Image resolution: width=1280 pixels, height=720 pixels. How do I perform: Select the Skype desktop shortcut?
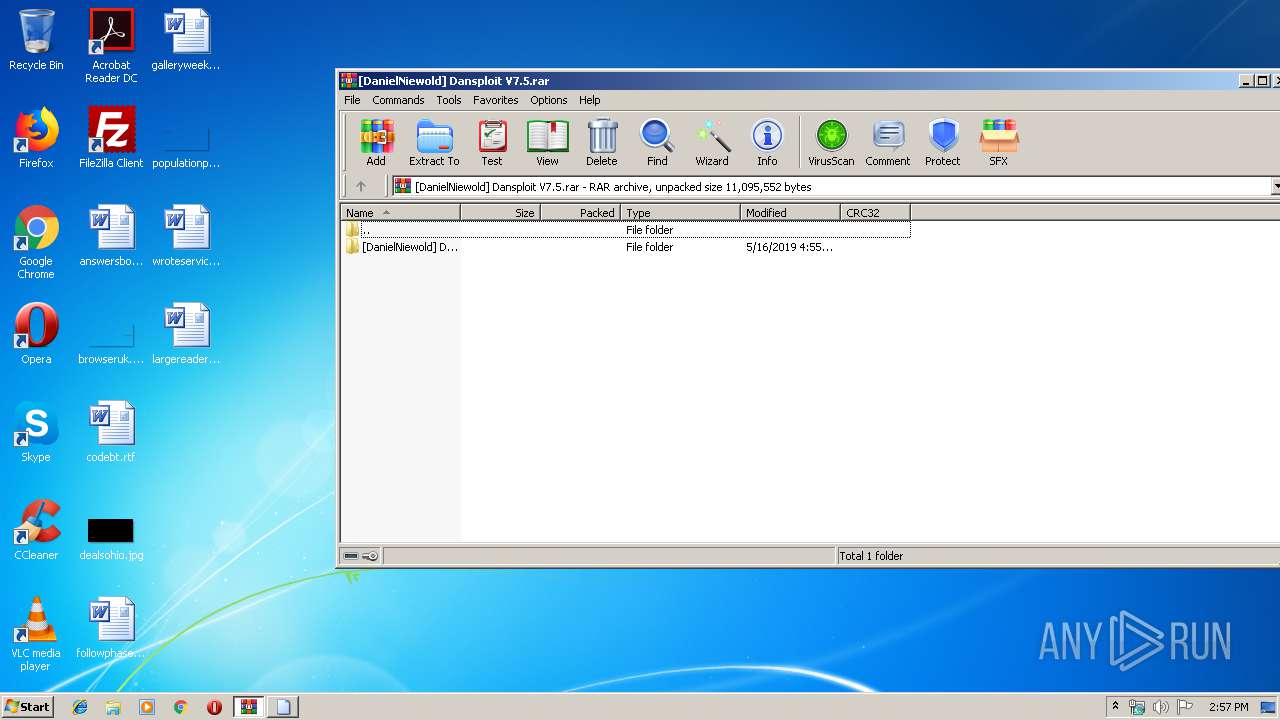pos(36,432)
